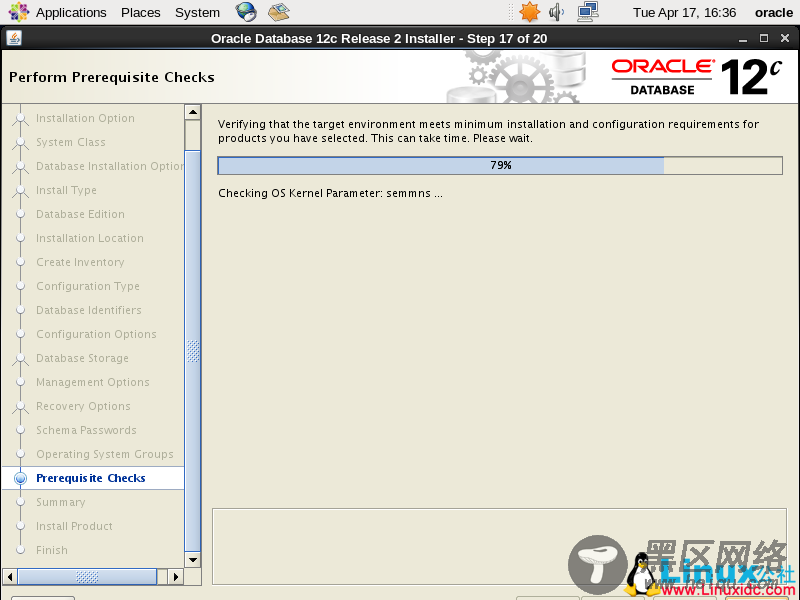The image size is (800, 600).
Task: Select Database Storage step
Action: pyautogui.click(x=82, y=358)
